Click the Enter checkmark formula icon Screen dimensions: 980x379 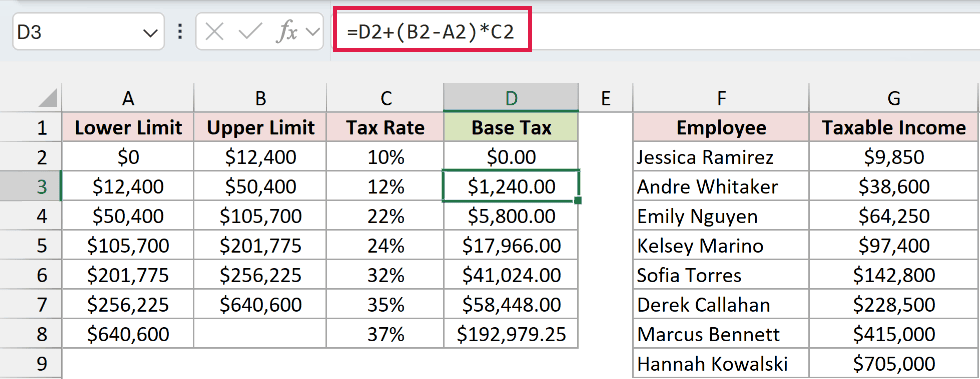tap(250, 32)
